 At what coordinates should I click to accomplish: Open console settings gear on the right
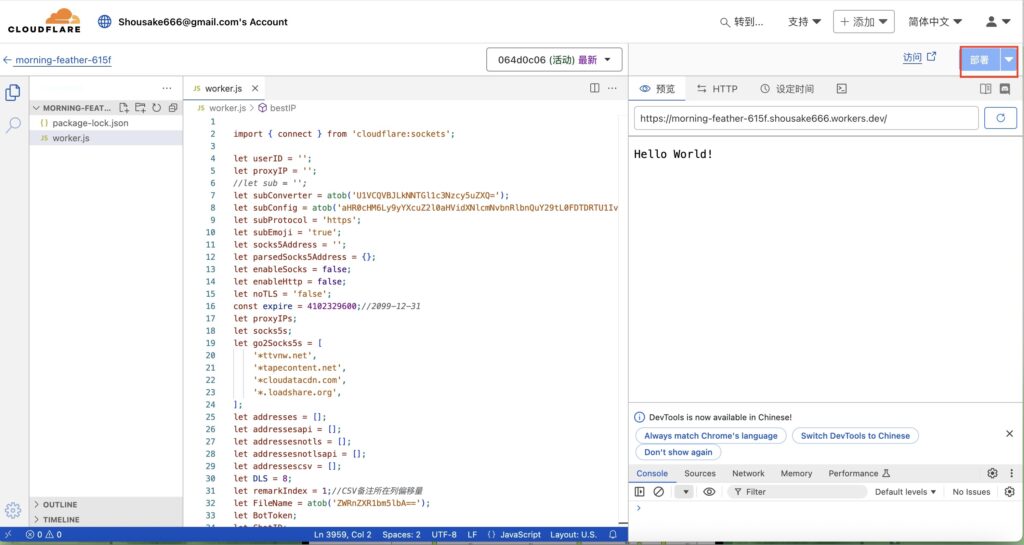pyautogui.click(x=1009, y=491)
